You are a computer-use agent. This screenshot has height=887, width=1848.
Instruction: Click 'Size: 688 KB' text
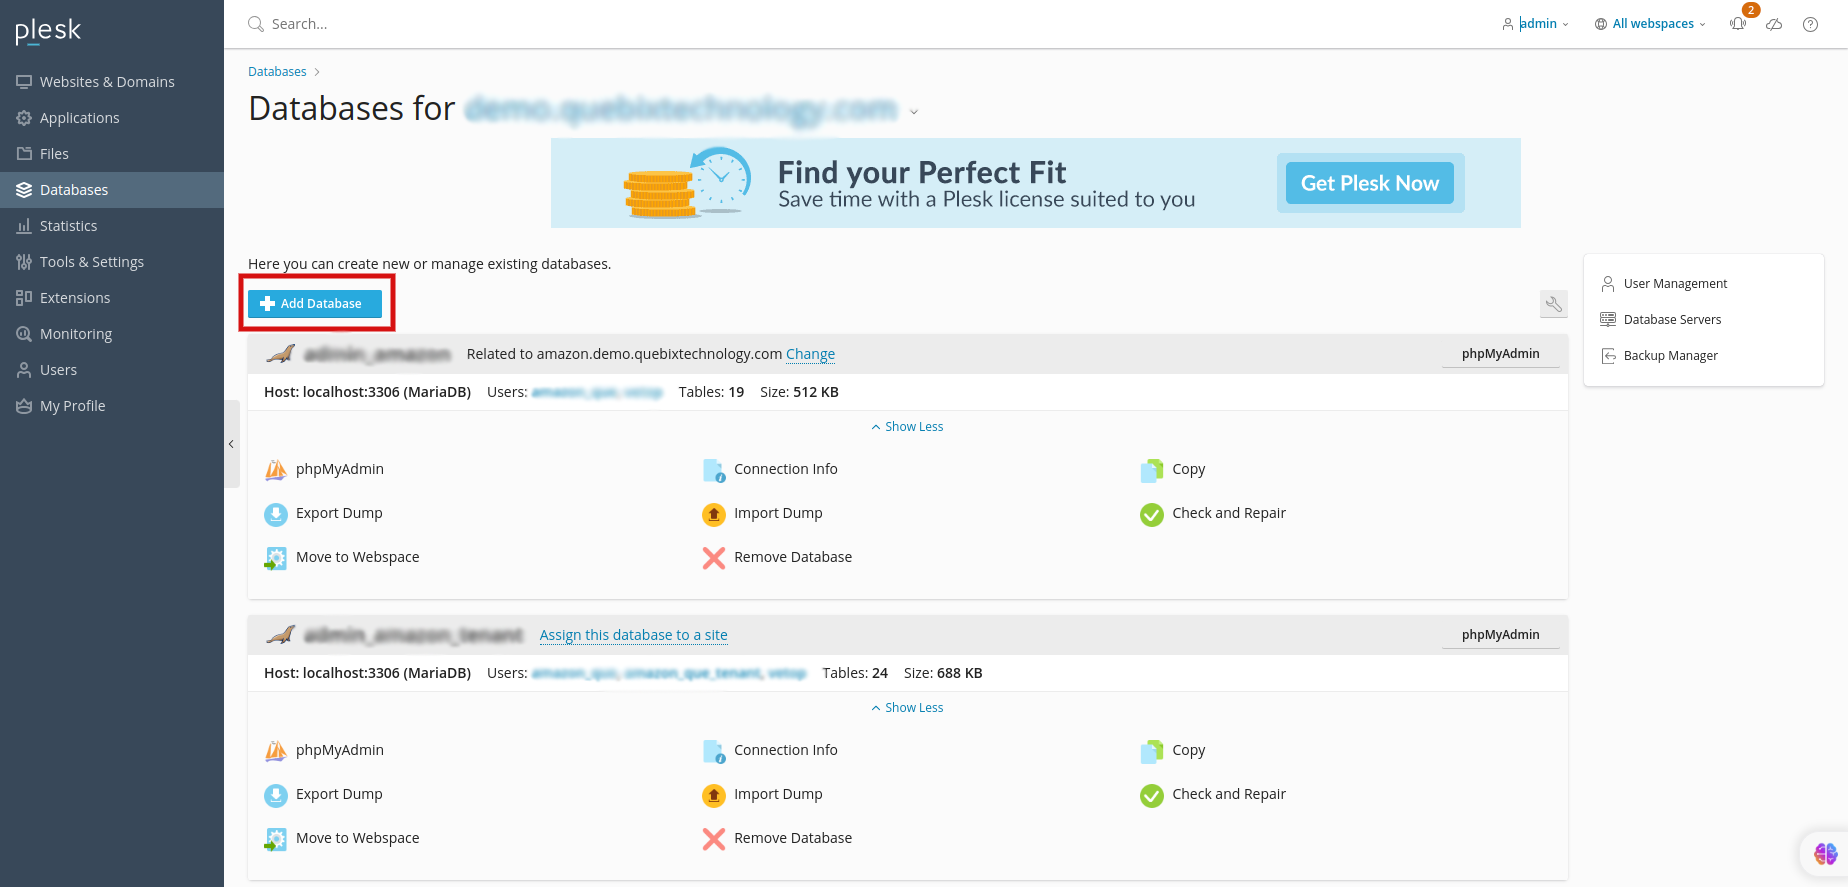pos(943,673)
